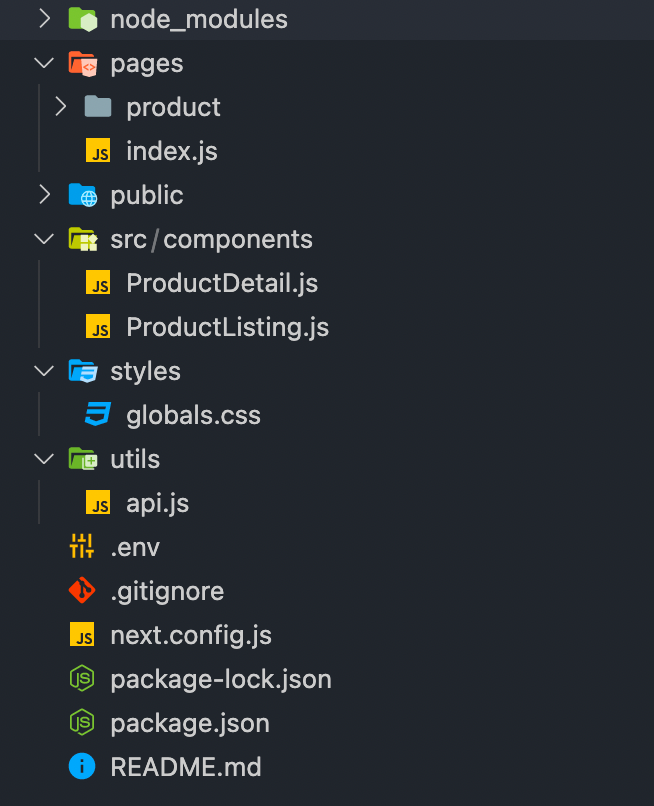
Task: Click the JS icon next to index.js
Action: [97, 150]
